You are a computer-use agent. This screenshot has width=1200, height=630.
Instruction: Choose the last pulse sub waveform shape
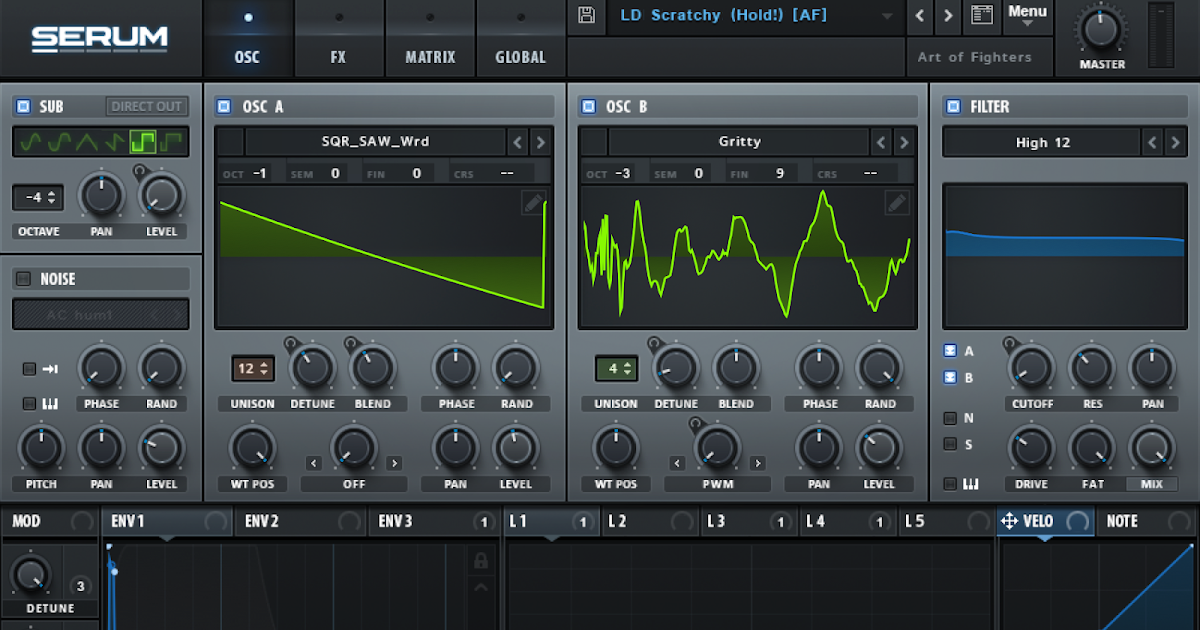(x=173, y=142)
